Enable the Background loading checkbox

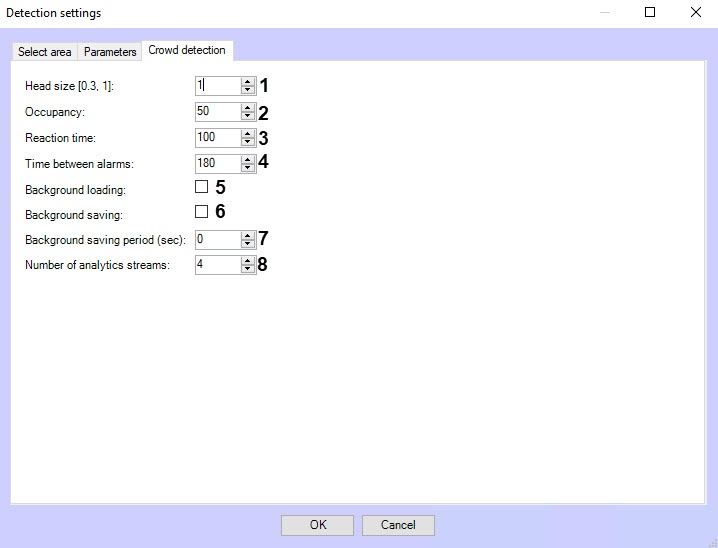[x=201, y=187]
